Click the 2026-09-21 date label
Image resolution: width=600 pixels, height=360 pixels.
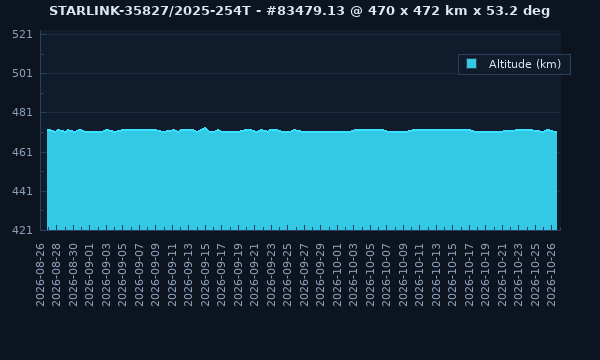254,274
